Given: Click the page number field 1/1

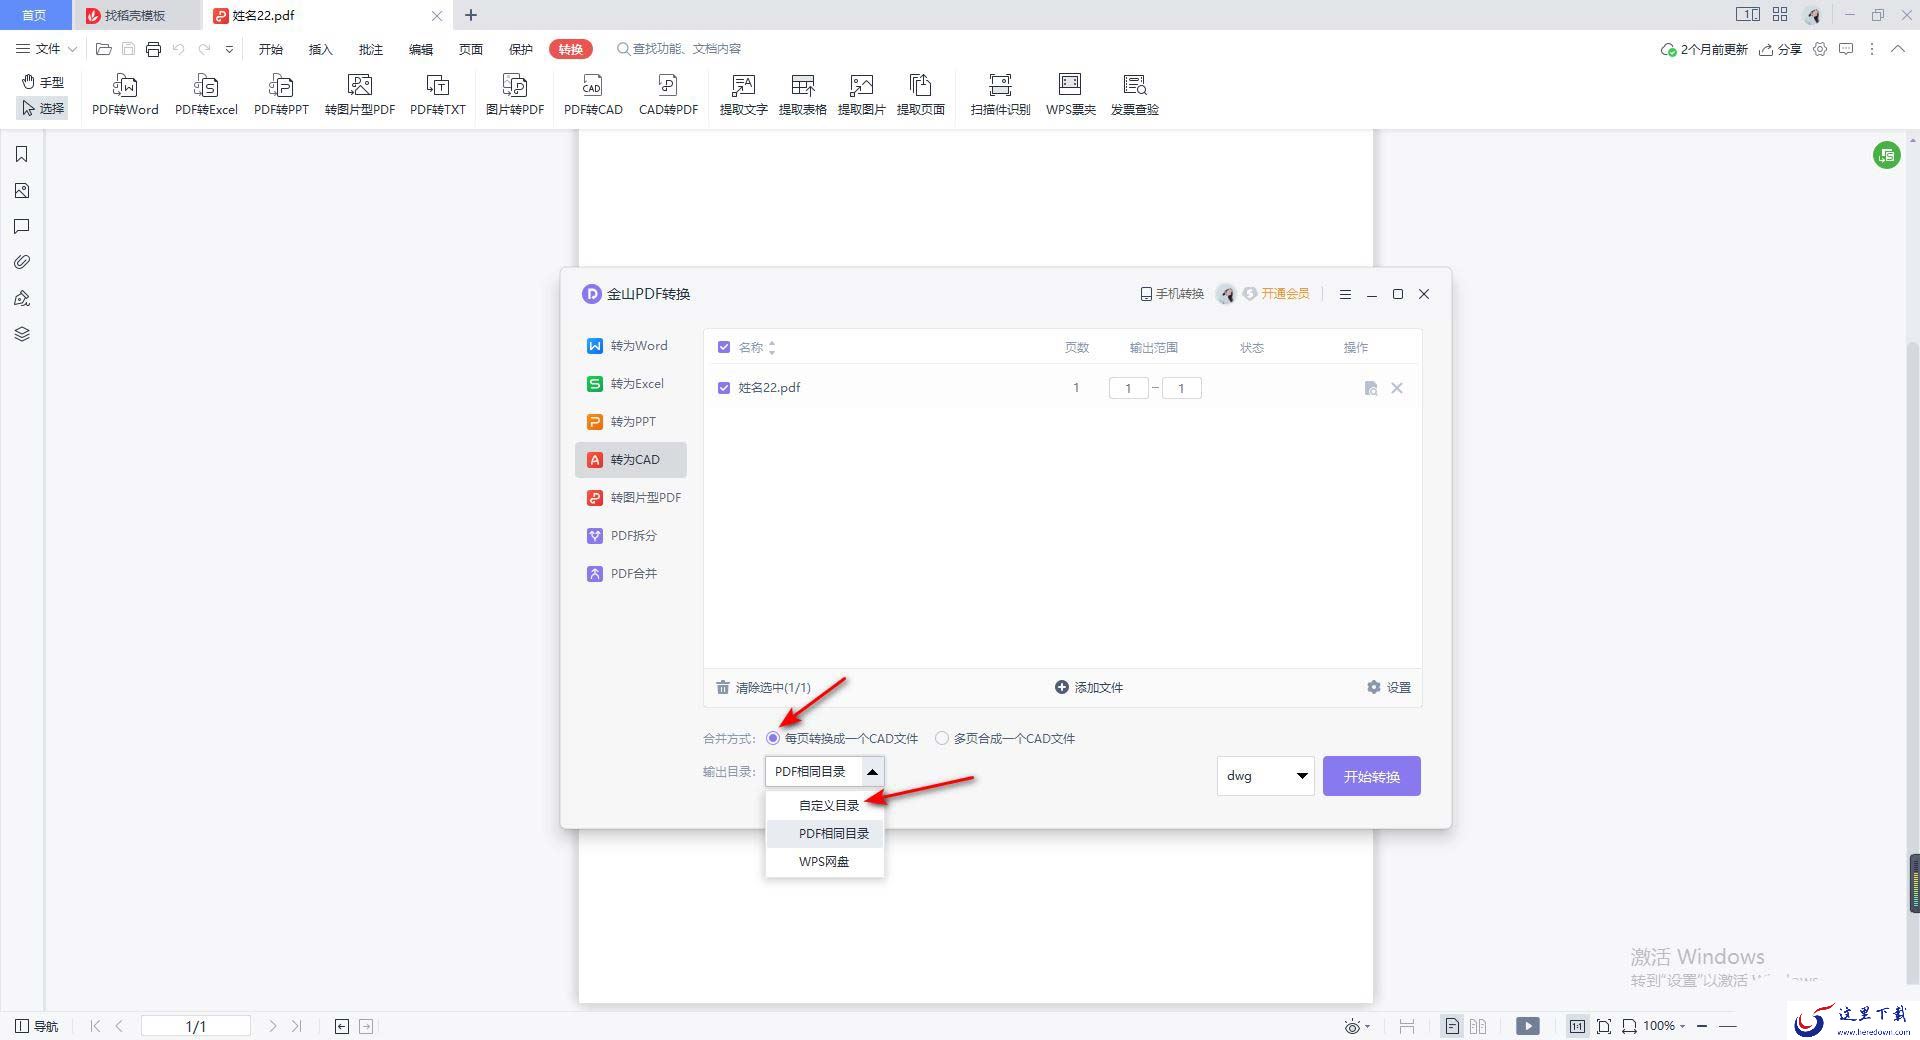Looking at the screenshot, I should (196, 1026).
